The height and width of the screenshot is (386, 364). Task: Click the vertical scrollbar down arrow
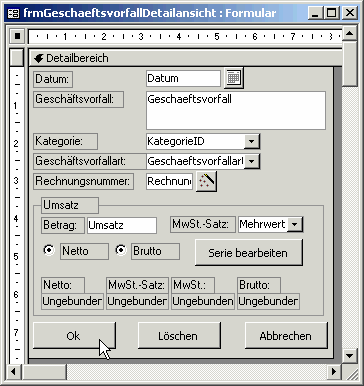[350, 355]
